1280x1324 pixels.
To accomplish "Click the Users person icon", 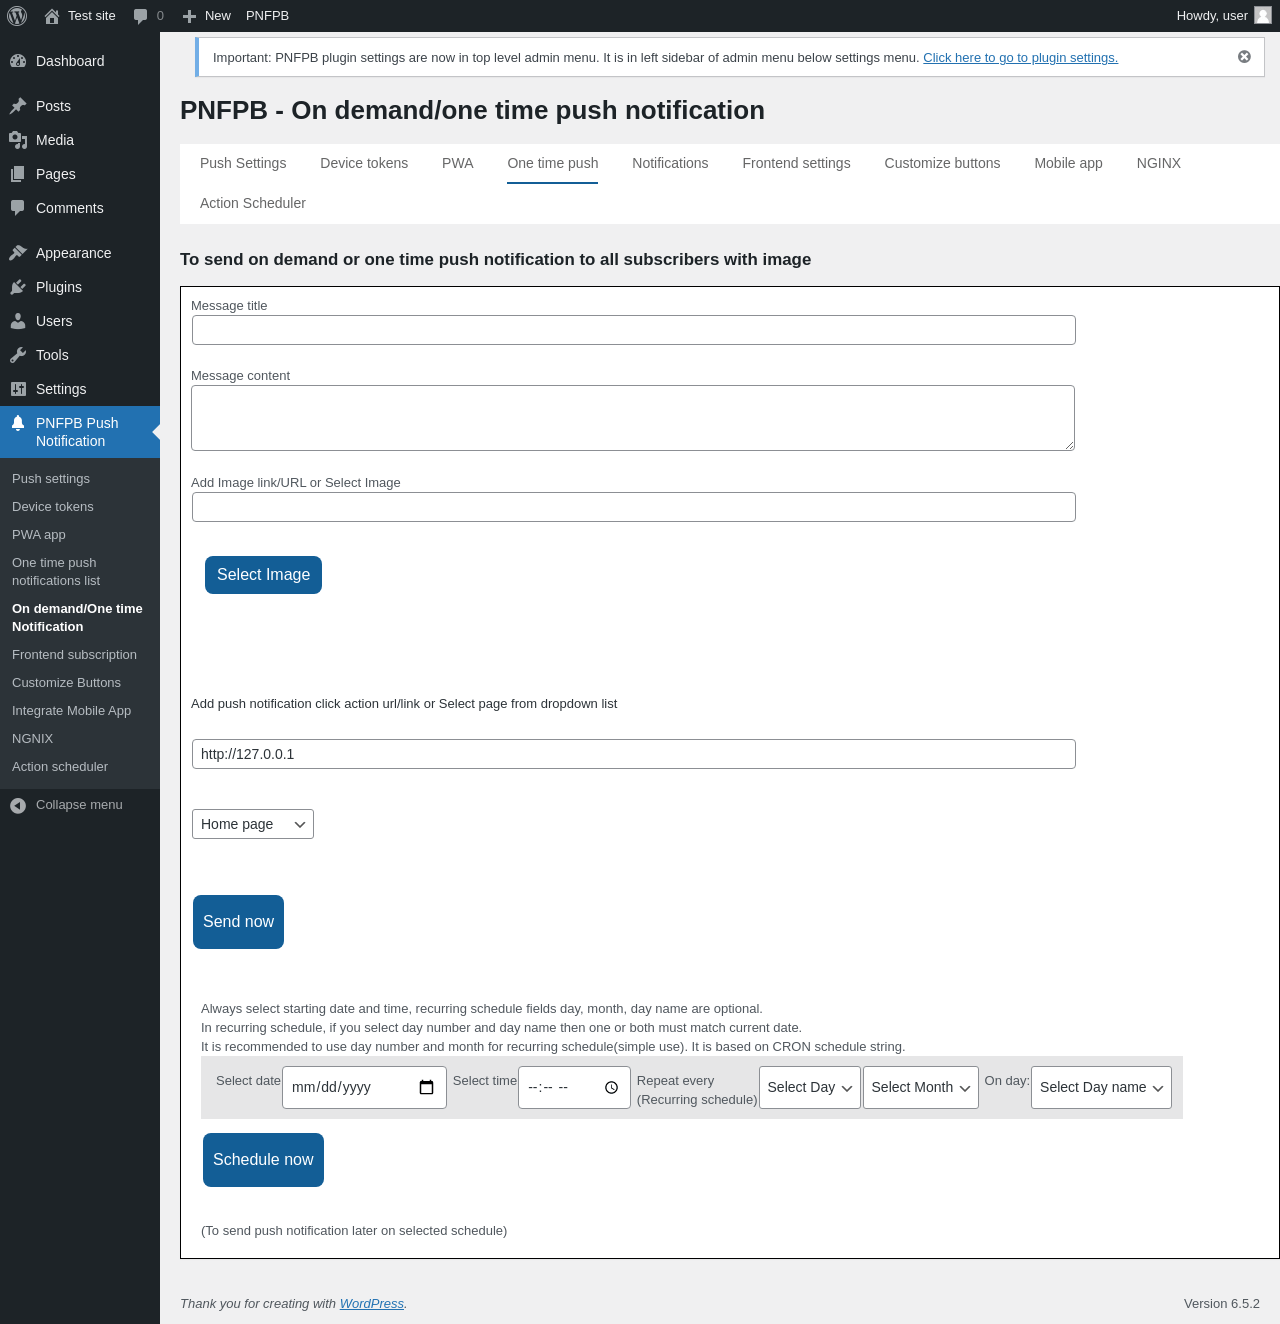I will pyautogui.click(x=18, y=321).
